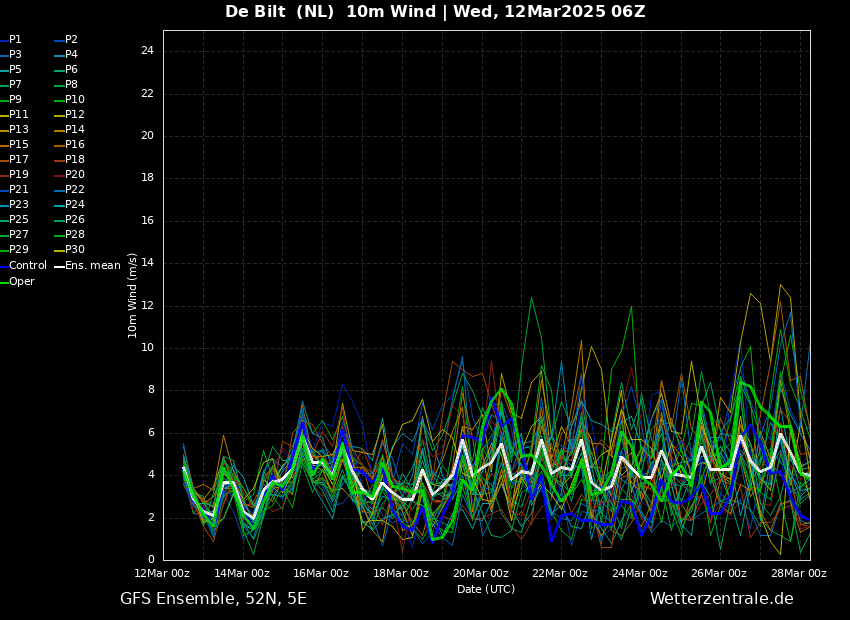The height and width of the screenshot is (620, 850).
Task: Select the Ens. mean legend entry
Action: coord(92,266)
